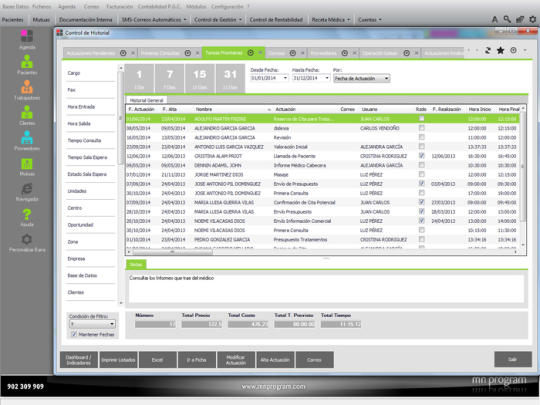Close the Tareas Prioritarias tab with its X
The height and width of the screenshot is (405, 540).
click(x=261, y=53)
